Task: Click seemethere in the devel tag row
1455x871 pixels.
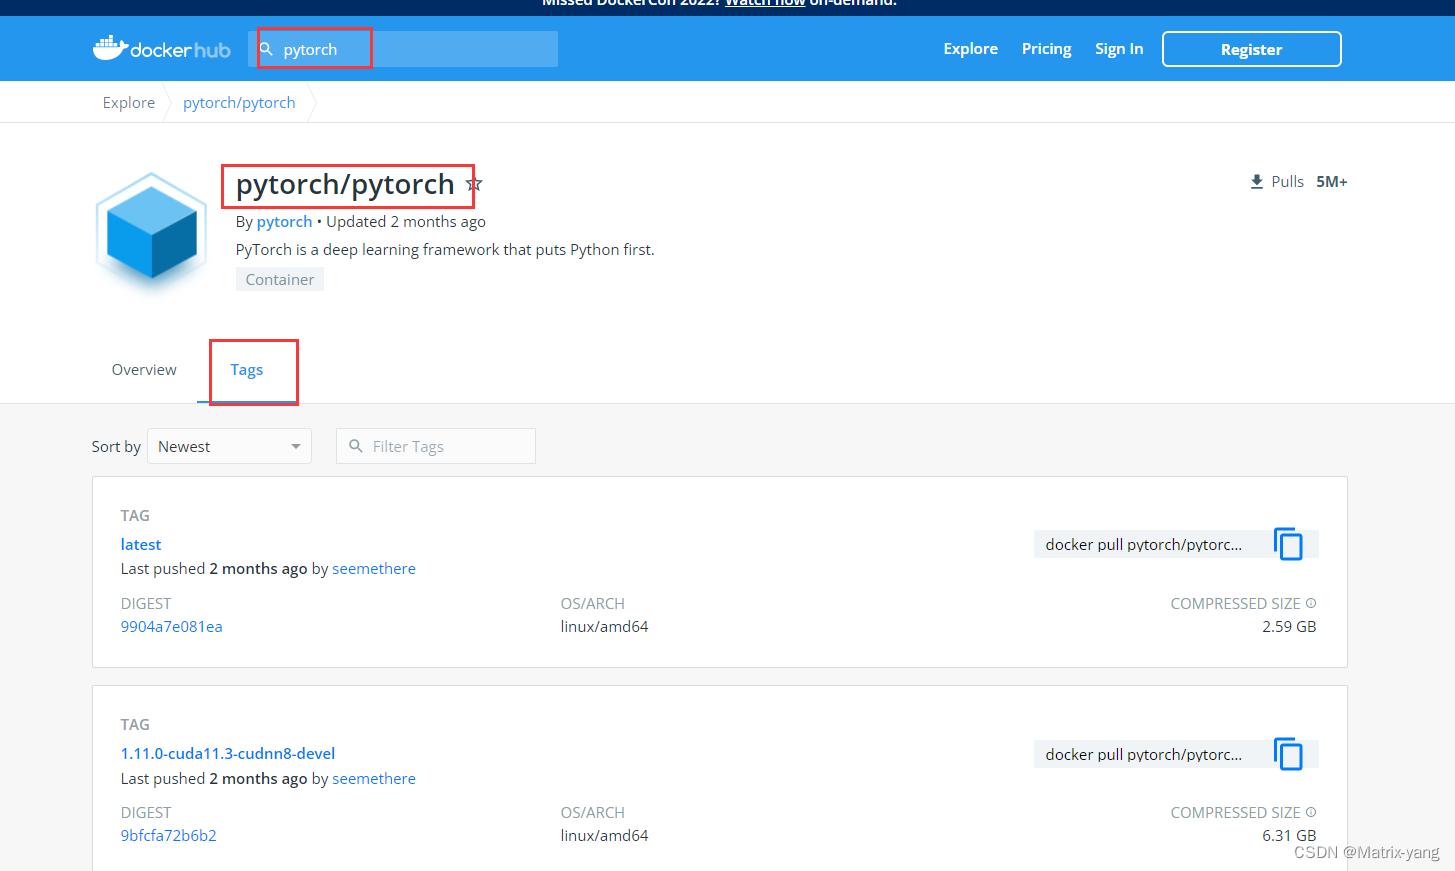Action: pyautogui.click(x=374, y=778)
